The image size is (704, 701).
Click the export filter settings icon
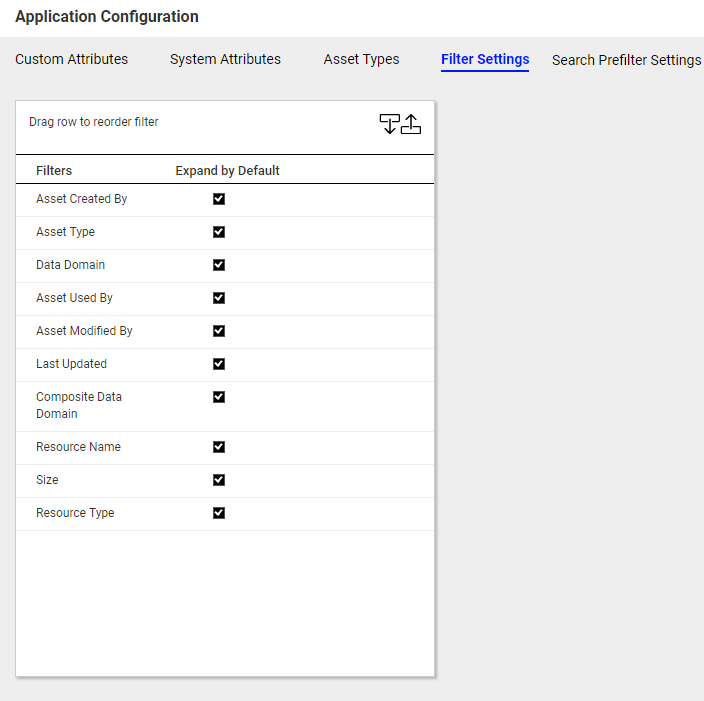(x=411, y=124)
